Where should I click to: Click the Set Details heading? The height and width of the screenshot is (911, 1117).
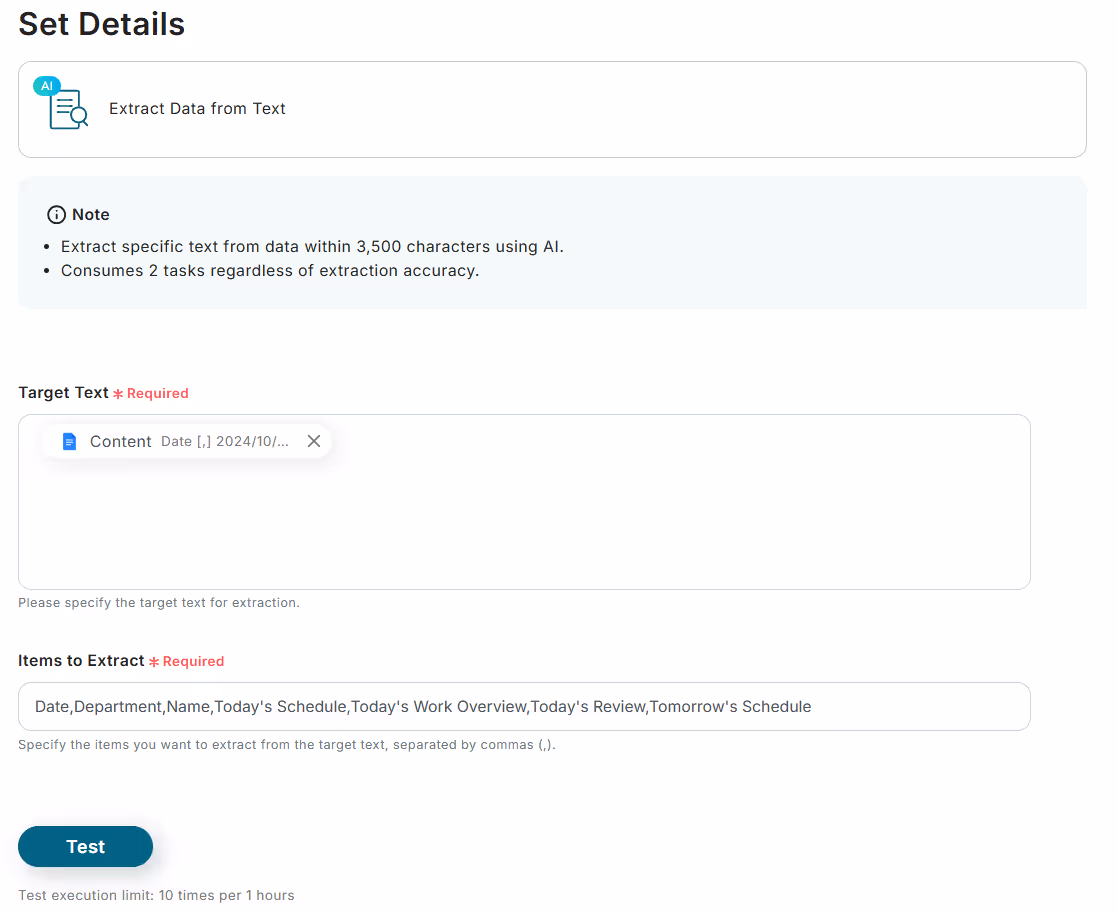tap(102, 24)
